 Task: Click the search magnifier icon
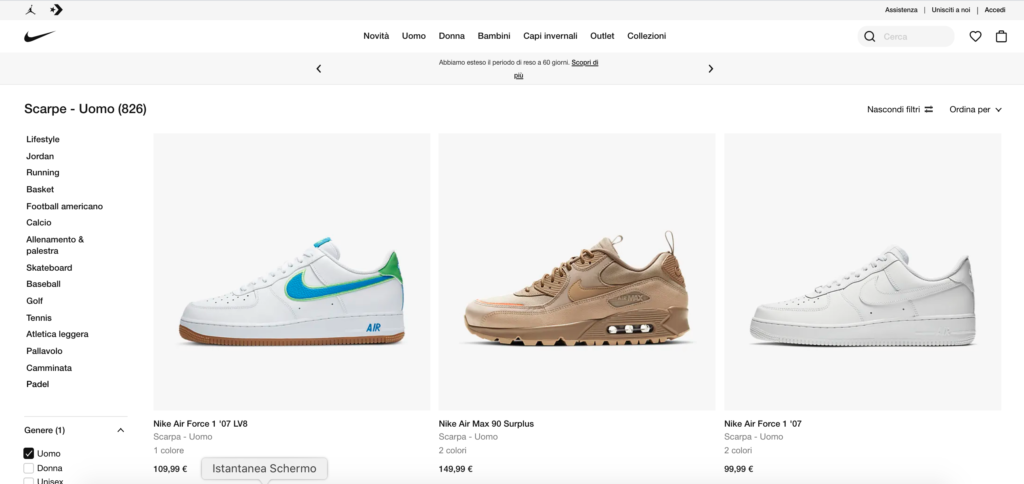click(x=869, y=37)
